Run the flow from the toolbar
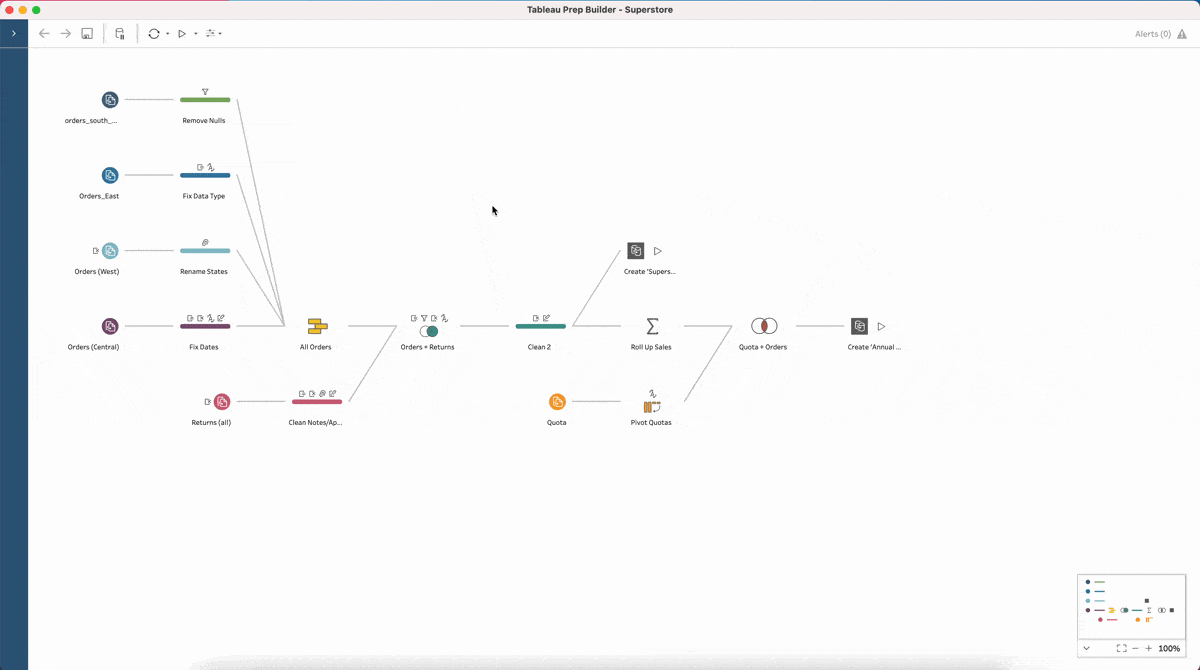 [x=182, y=33]
